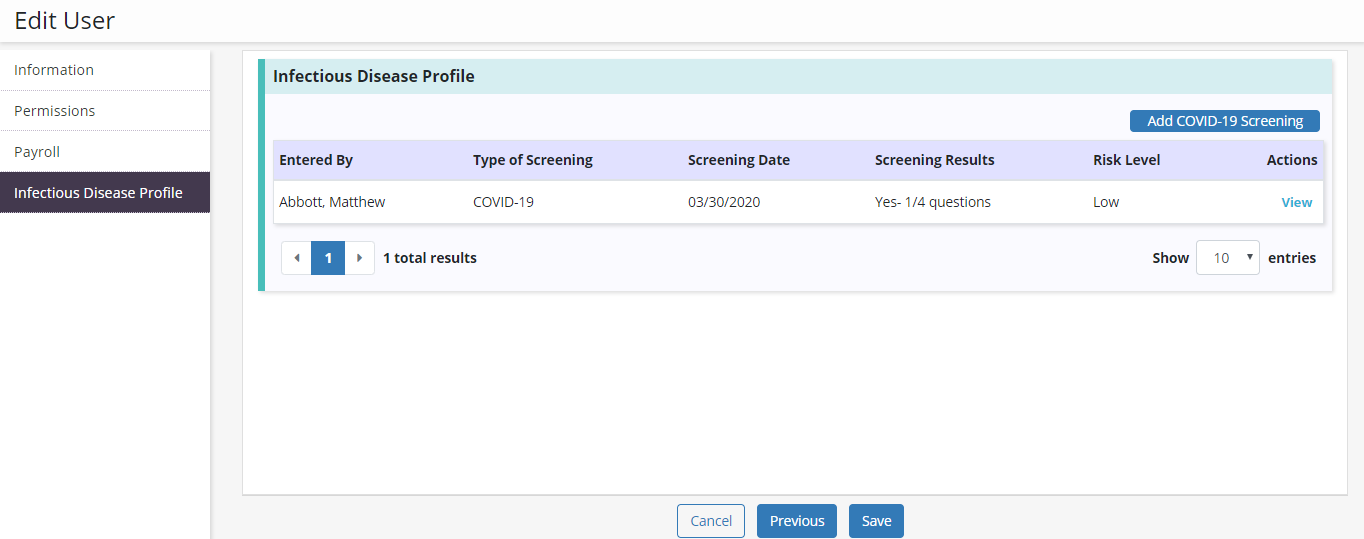Image resolution: width=1364 pixels, height=539 pixels.
Task: Click Add COVID-19 Screening button
Action: [1224, 121]
